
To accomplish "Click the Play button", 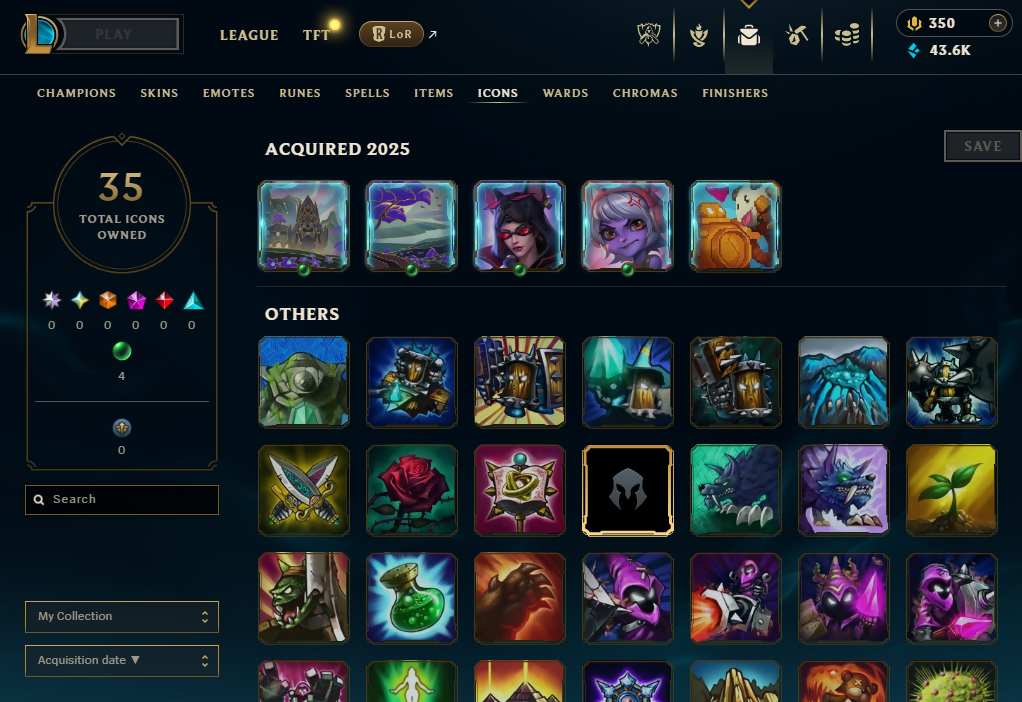I will (x=115, y=34).
